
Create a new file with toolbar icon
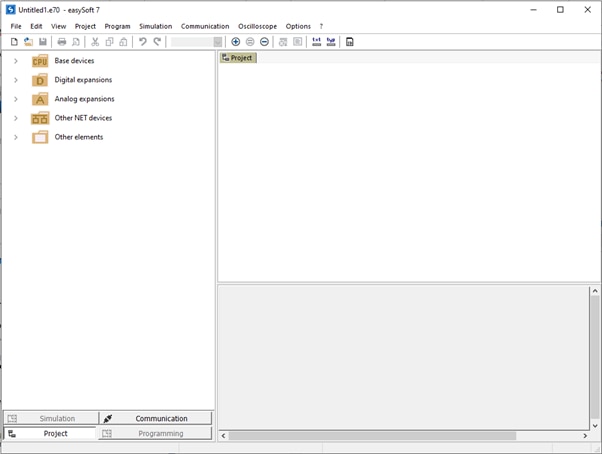pos(14,42)
